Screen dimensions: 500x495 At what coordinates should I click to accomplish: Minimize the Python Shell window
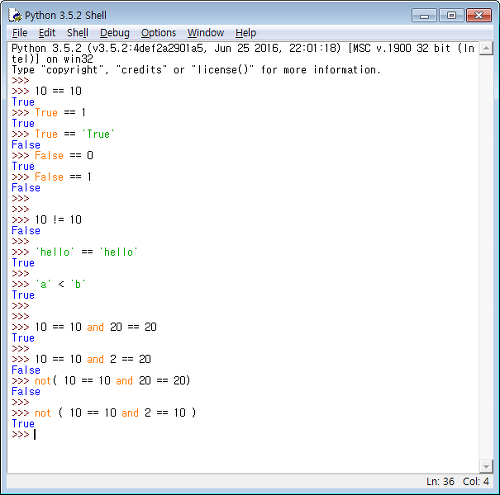[x=424, y=15]
